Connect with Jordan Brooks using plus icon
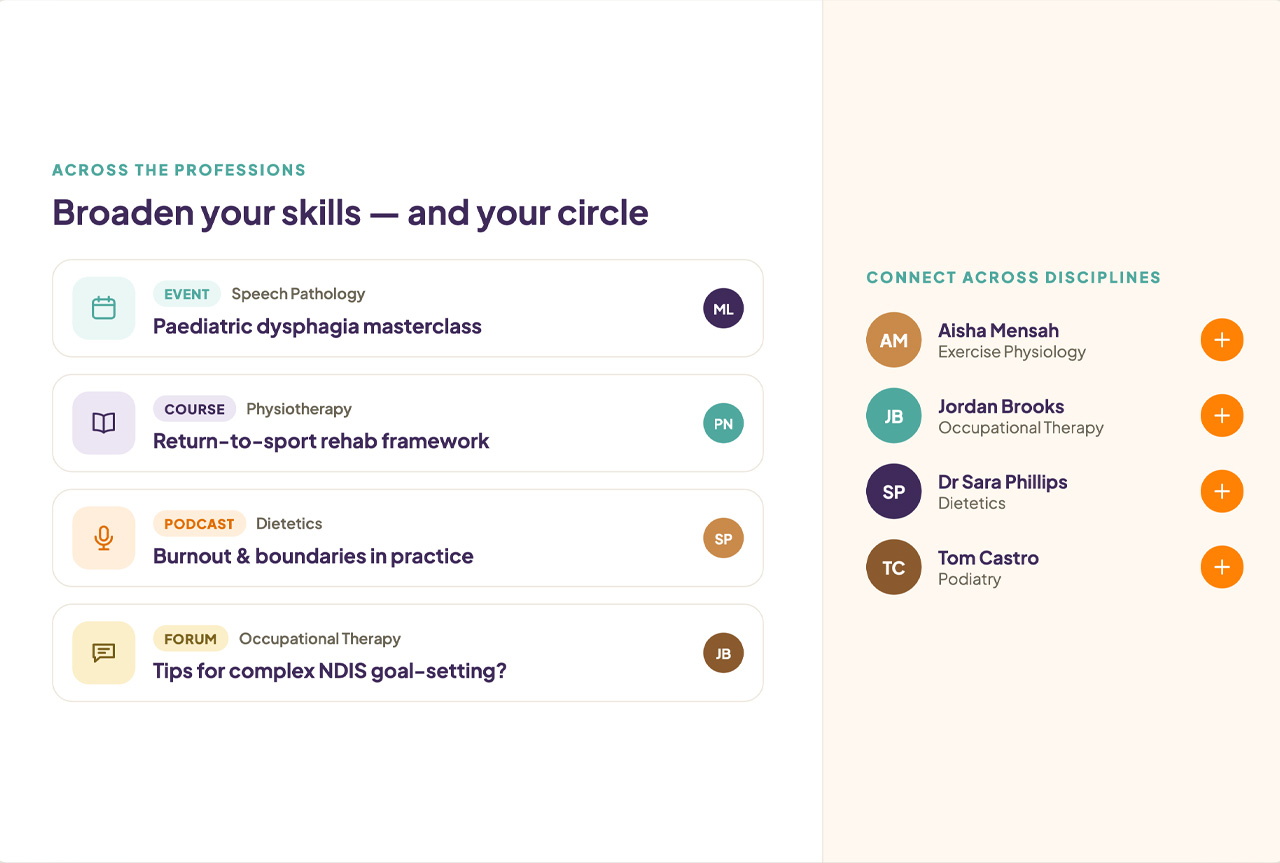The height and width of the screenshot is (863, 1280). click(1222, 416)
